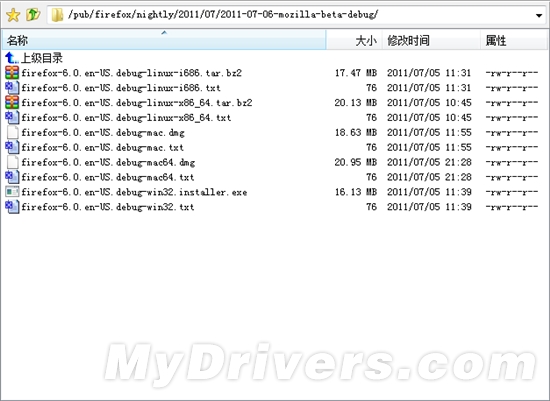The image size is (550, 401).
Task: Click text file icon of debug-linux-i686.txt
Action: pyautogui.click(x=12, y=88)
